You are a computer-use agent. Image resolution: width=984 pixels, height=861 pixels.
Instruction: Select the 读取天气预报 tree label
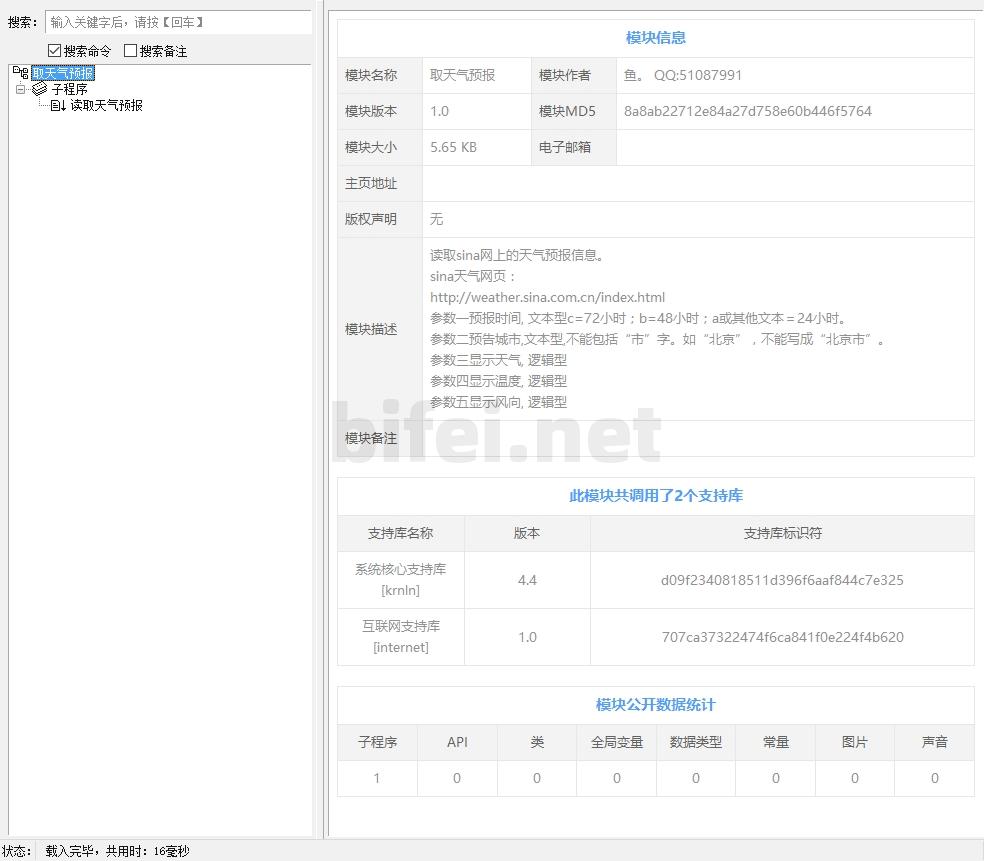pyautogui.click(x=107, y=105)
